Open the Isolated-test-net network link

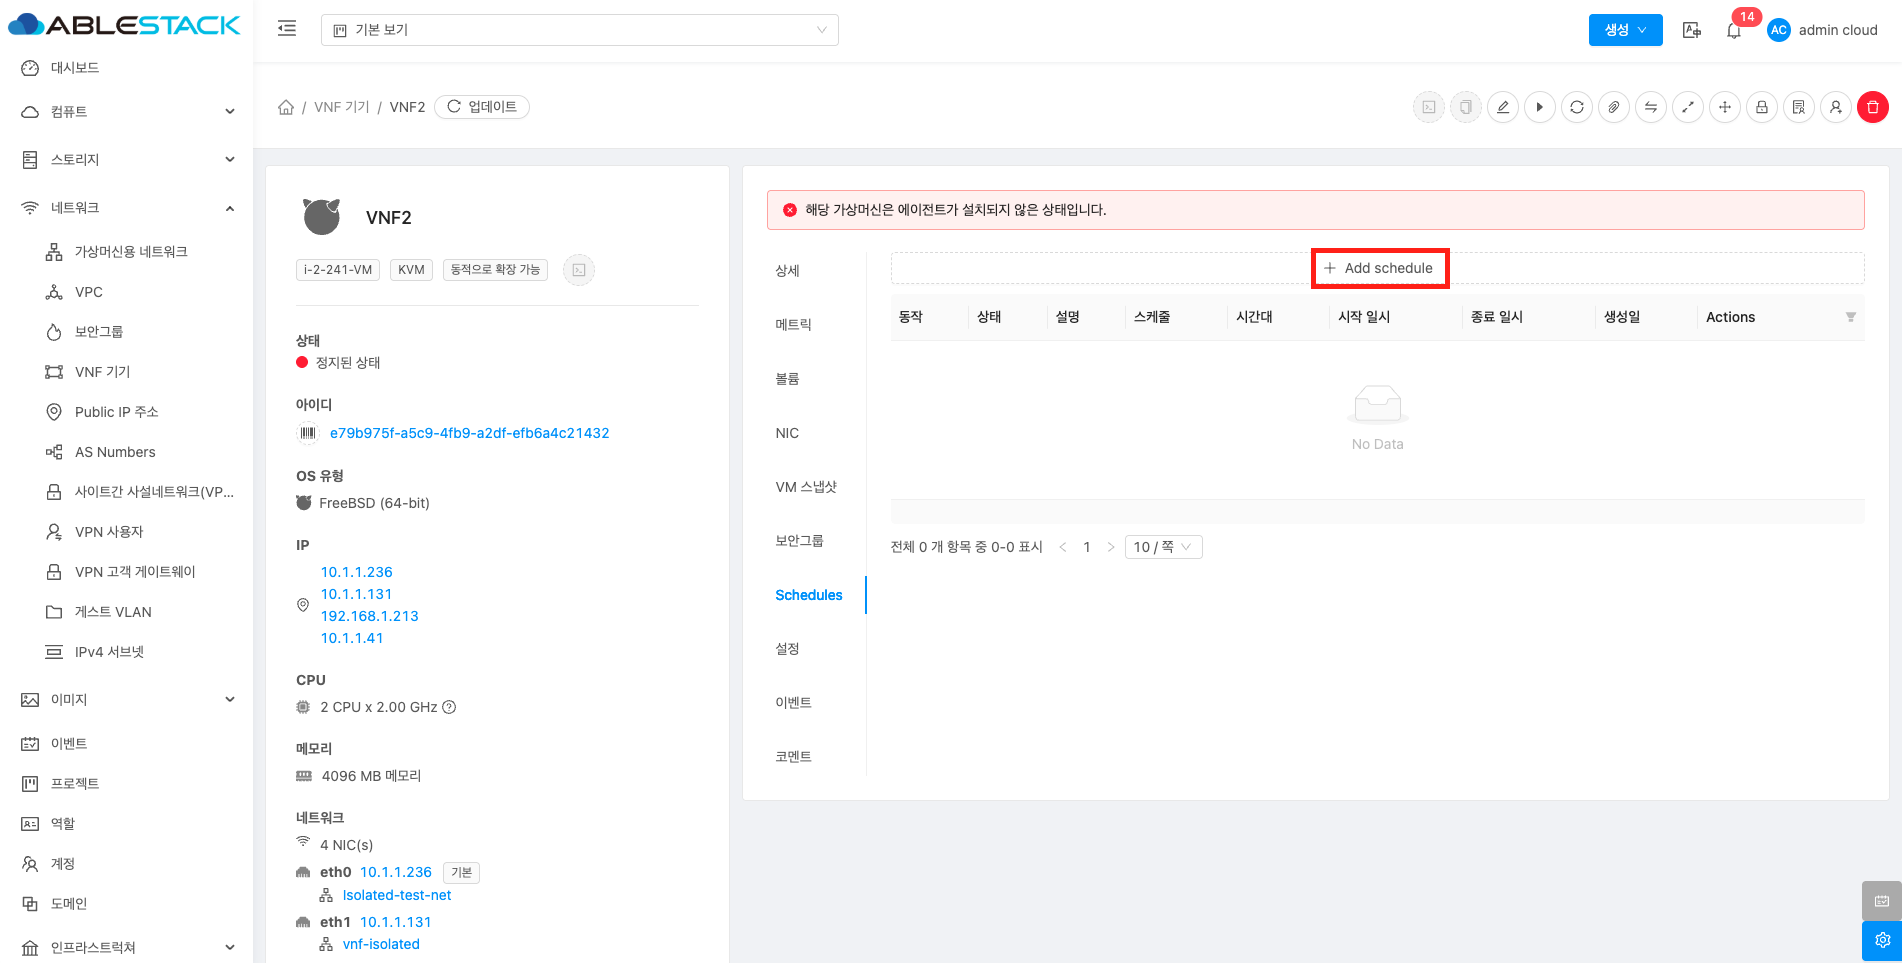(x=396, y=895)
